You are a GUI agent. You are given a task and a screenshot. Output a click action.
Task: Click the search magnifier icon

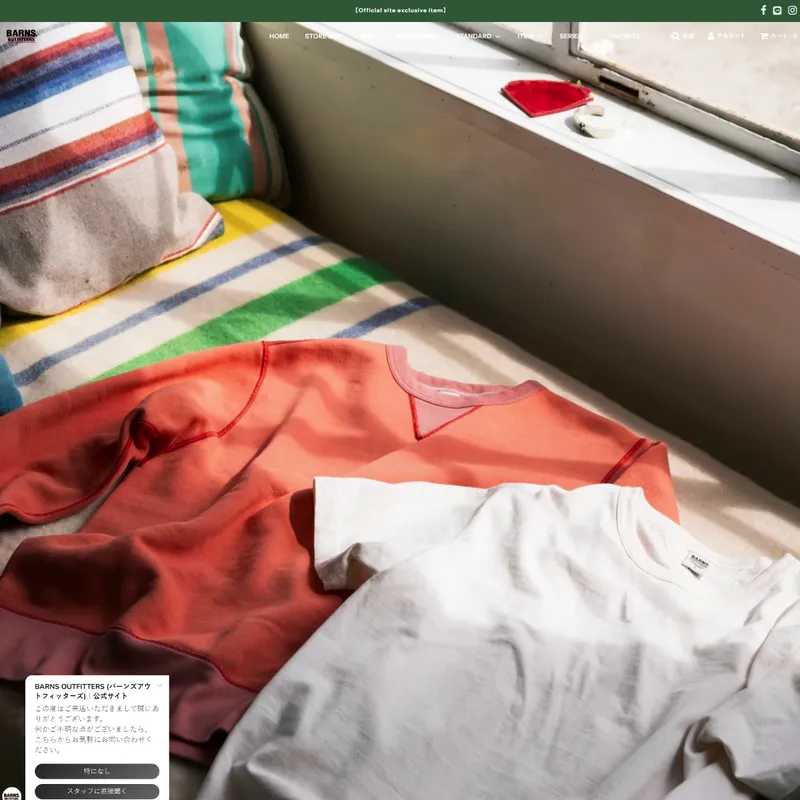[675, 36]
